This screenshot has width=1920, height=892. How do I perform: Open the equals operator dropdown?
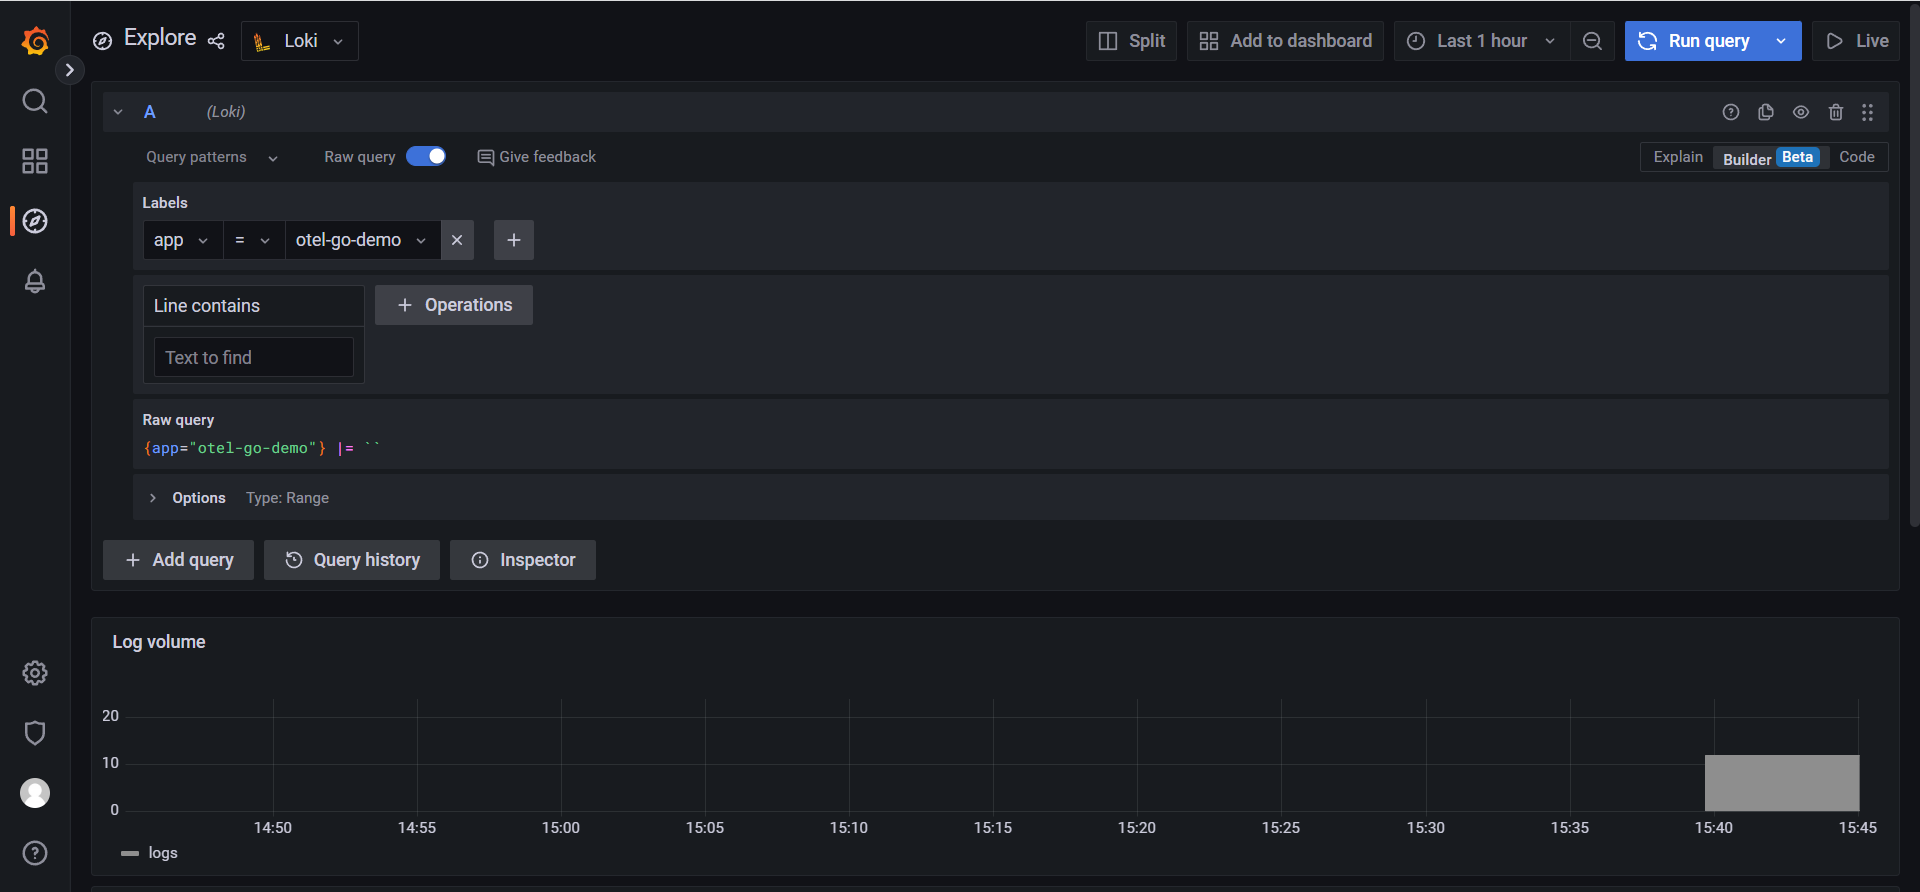(x=254, y=240)
